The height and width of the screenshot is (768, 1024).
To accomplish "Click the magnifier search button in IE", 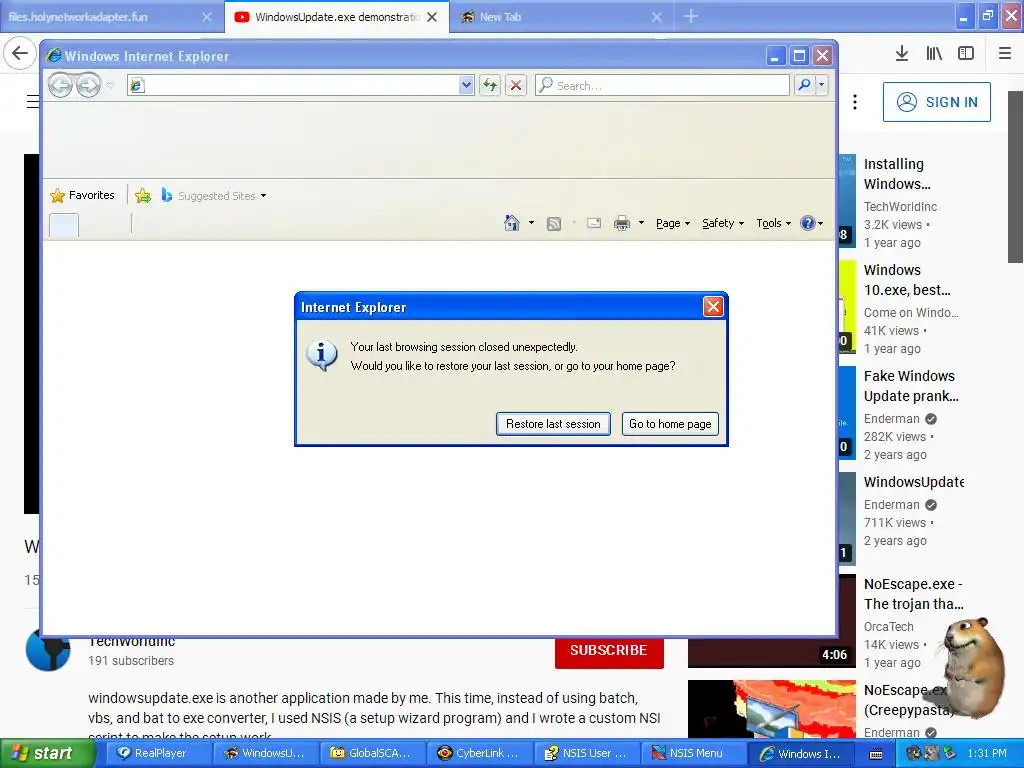I will (x=805, y=85).
